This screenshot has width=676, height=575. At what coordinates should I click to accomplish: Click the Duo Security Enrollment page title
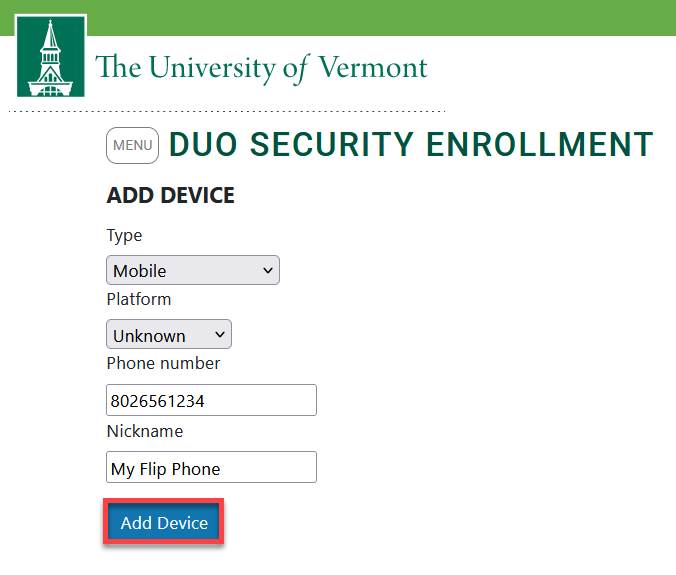pos(411,144)
